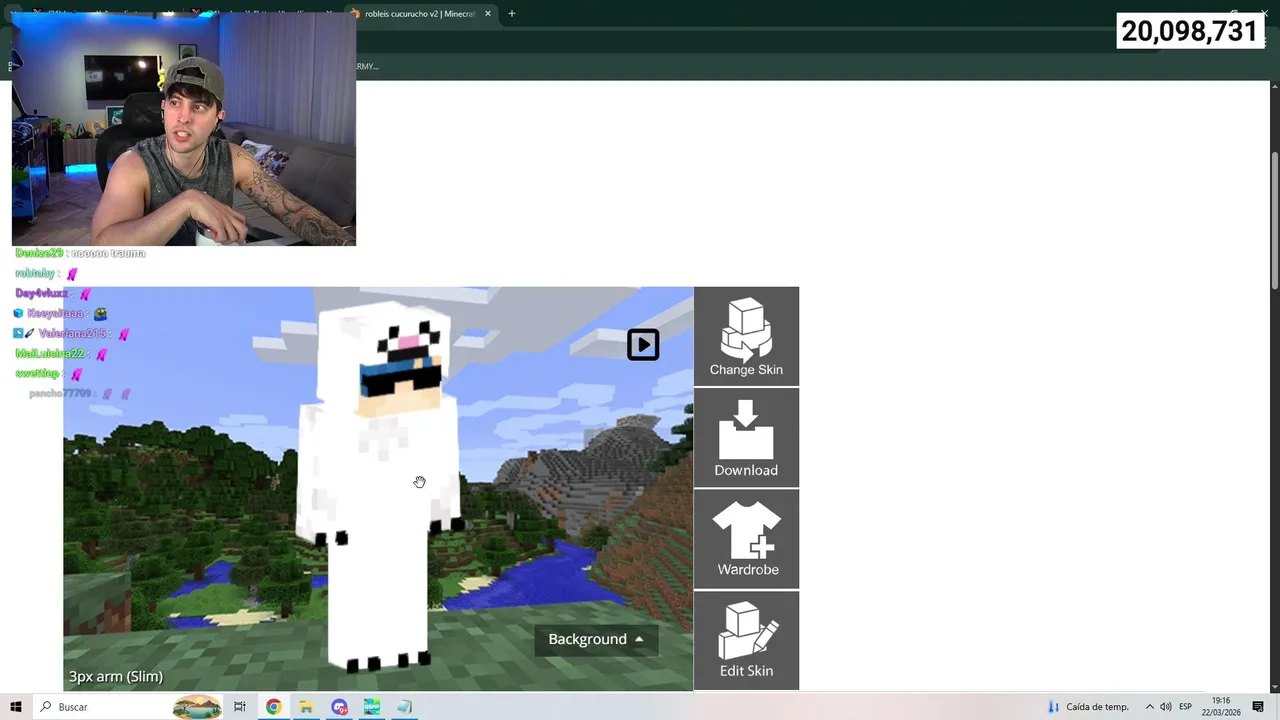Open the green app icon in taskbar
Viewport: 1280px width, 720px height.
click(372, 707)
